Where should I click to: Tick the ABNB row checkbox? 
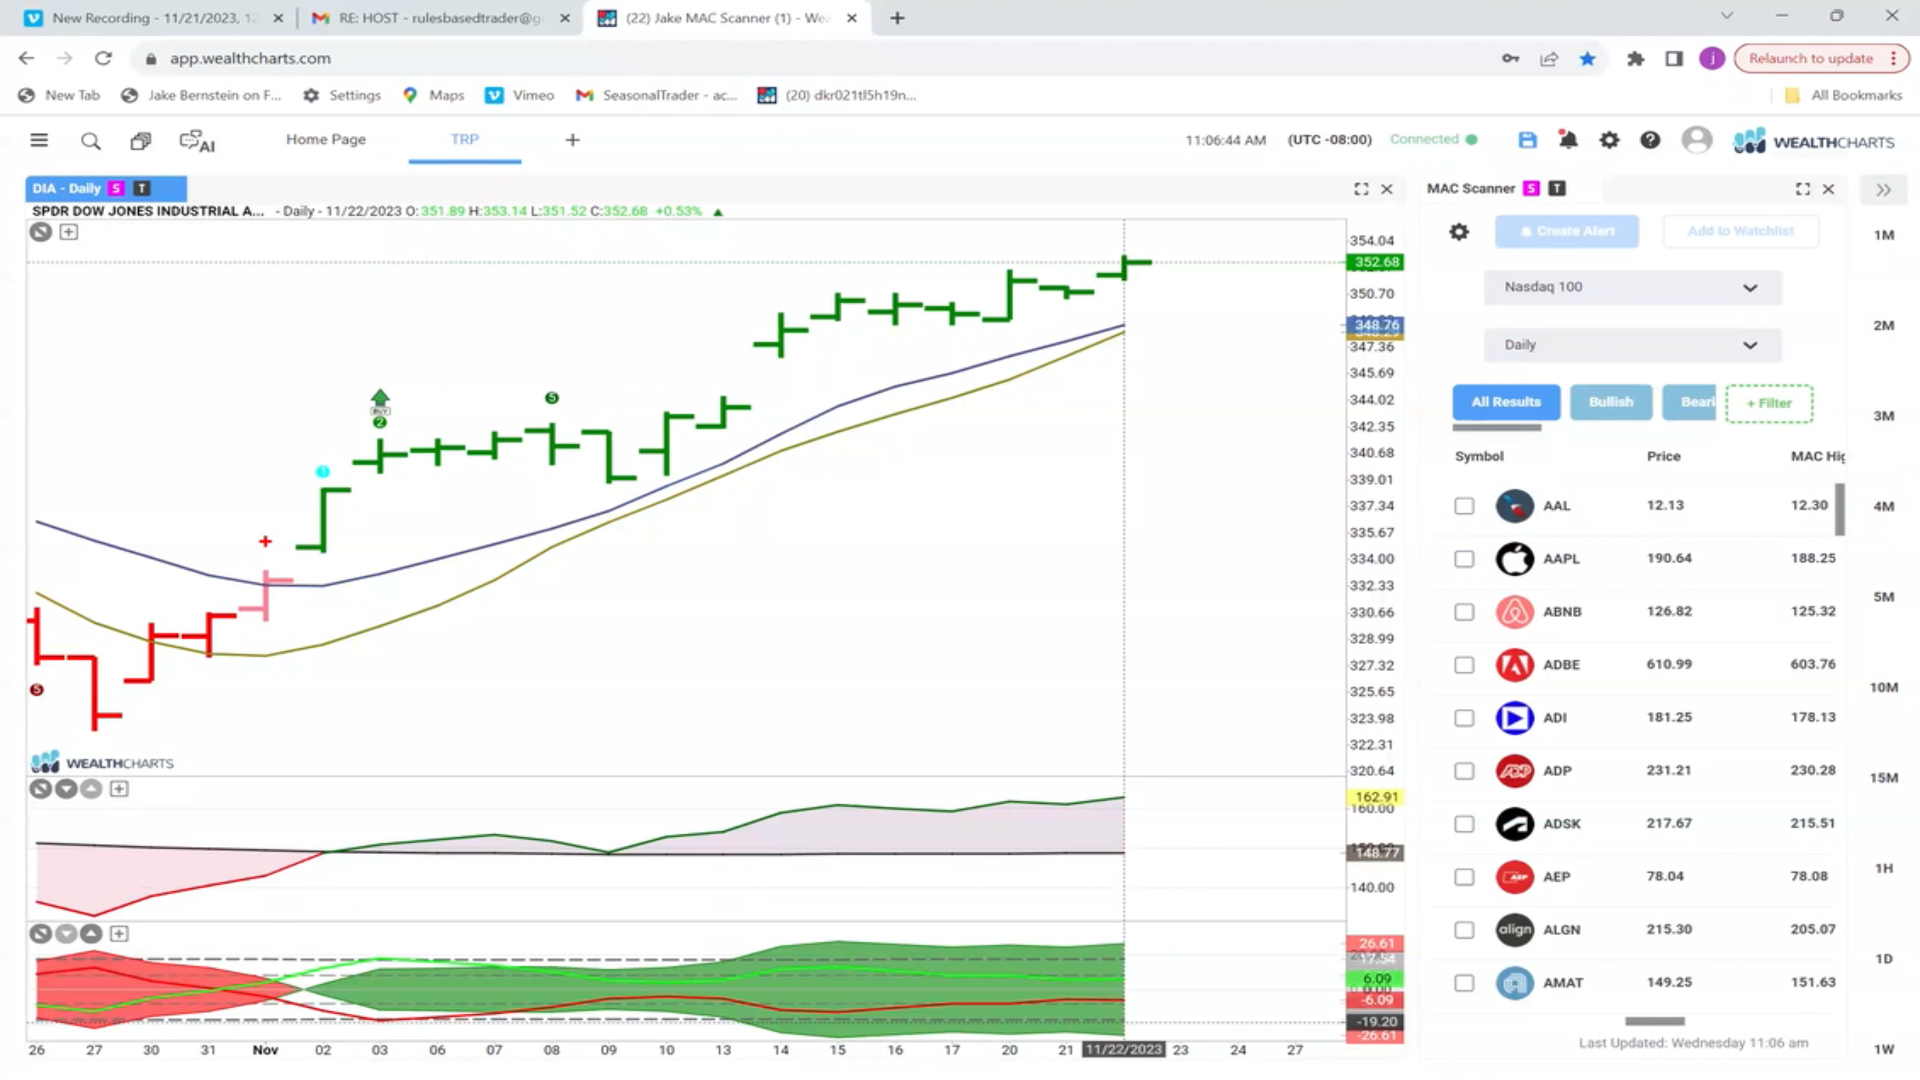pos(1464,612)
